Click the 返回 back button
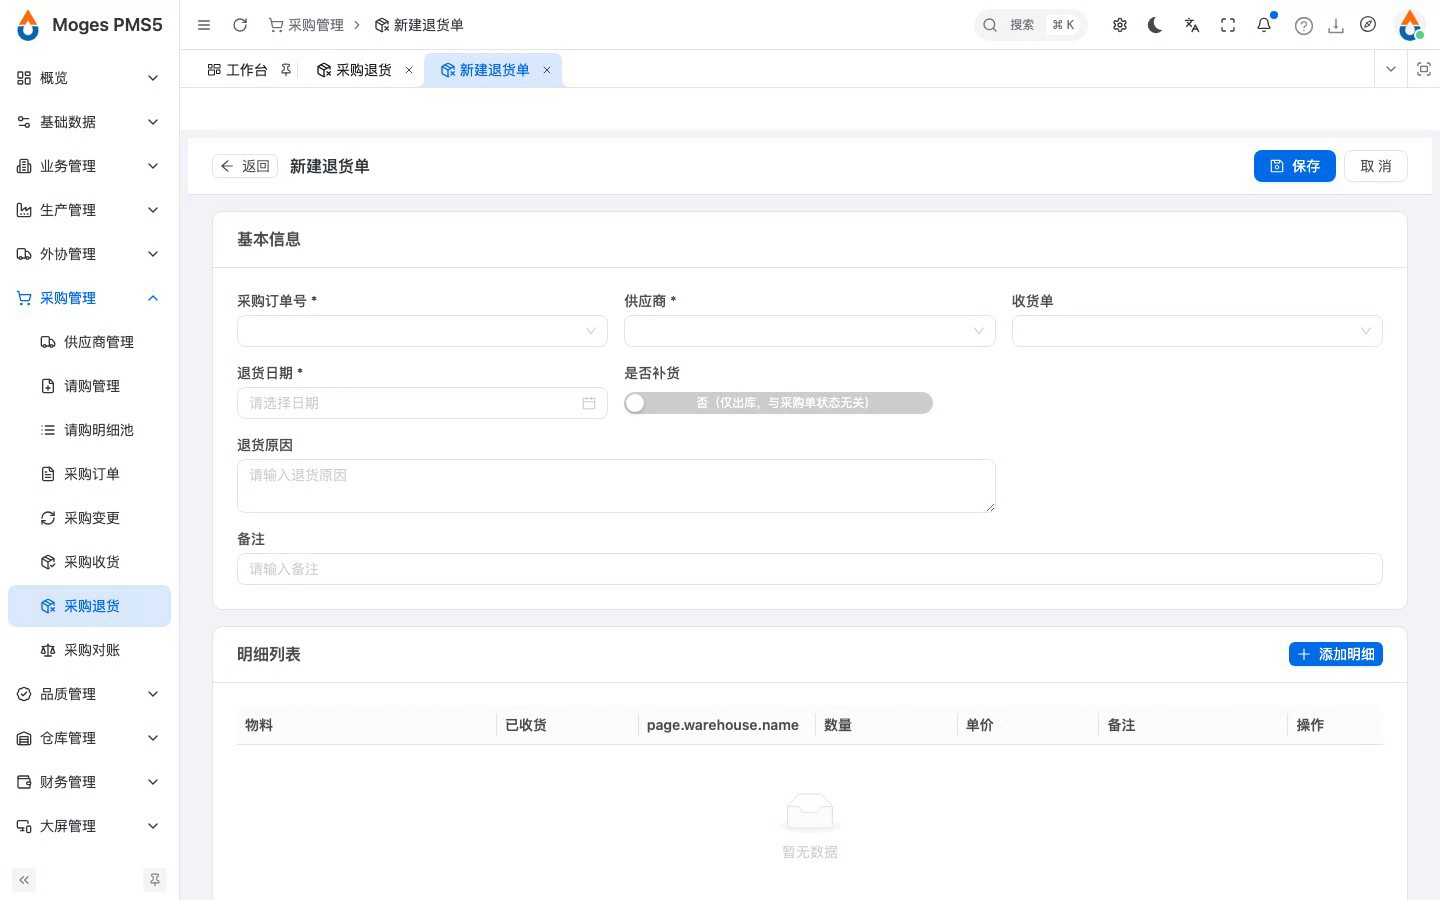 click(245, 166)
